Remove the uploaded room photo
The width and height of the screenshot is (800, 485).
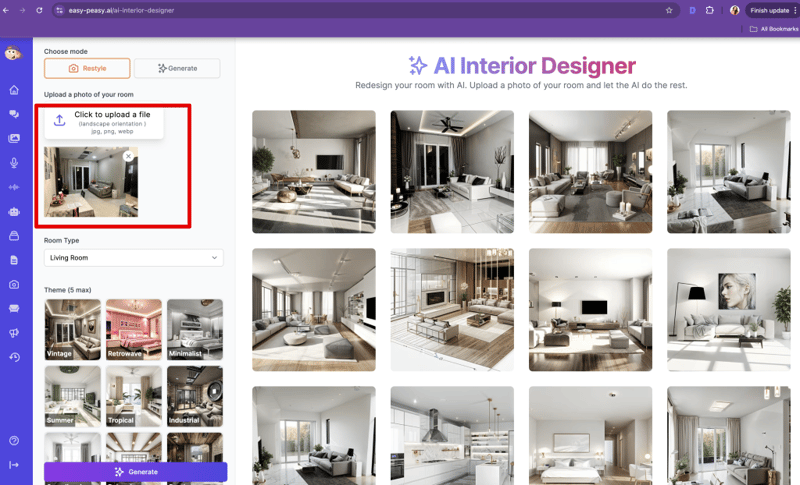click(128, 156)
